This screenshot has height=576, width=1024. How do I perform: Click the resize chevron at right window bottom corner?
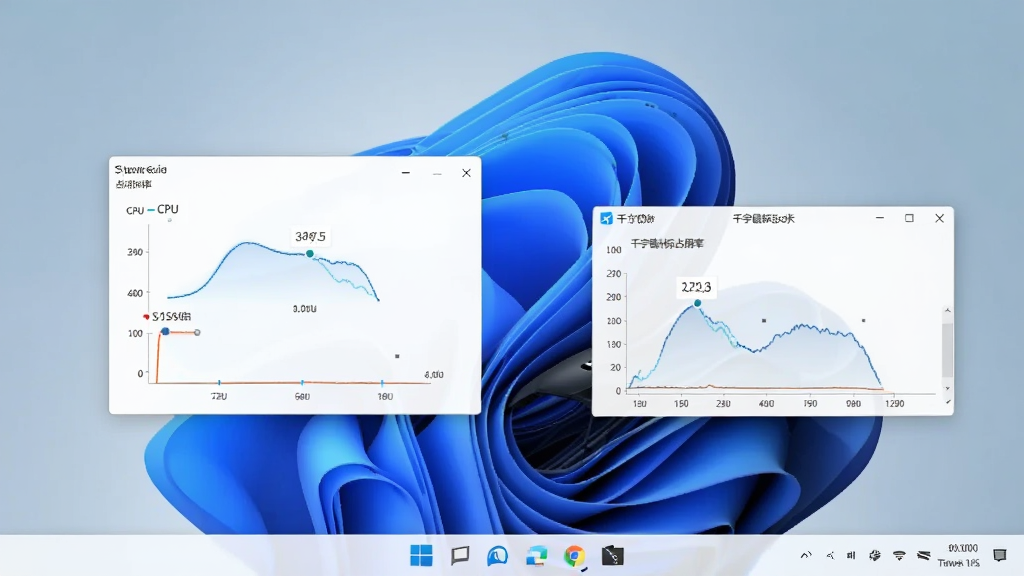coord(948,402)
